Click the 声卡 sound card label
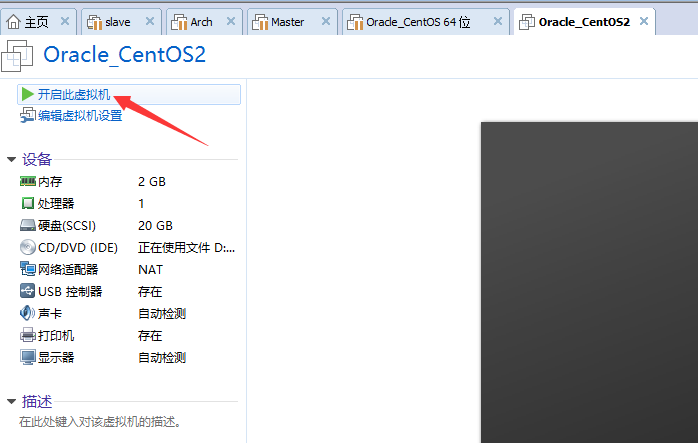 [50, 313]
